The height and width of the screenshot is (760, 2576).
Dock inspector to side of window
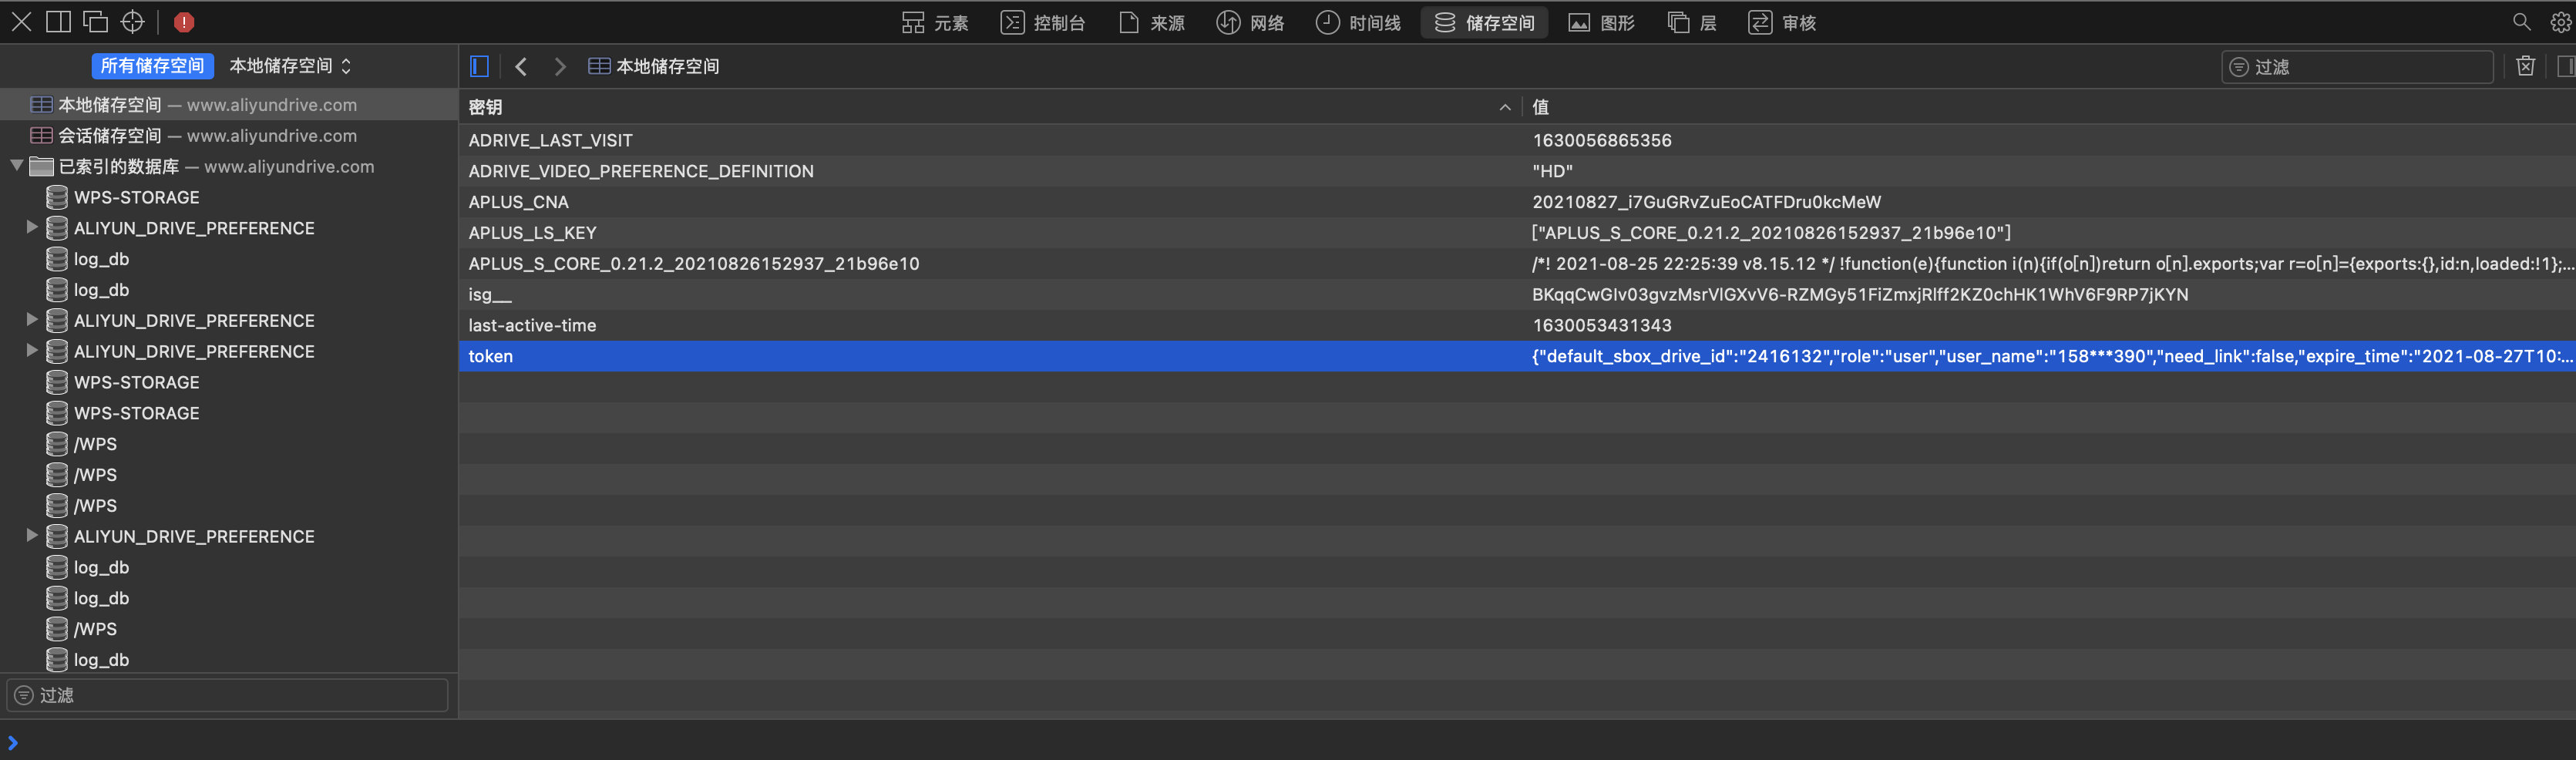point(59,22)
